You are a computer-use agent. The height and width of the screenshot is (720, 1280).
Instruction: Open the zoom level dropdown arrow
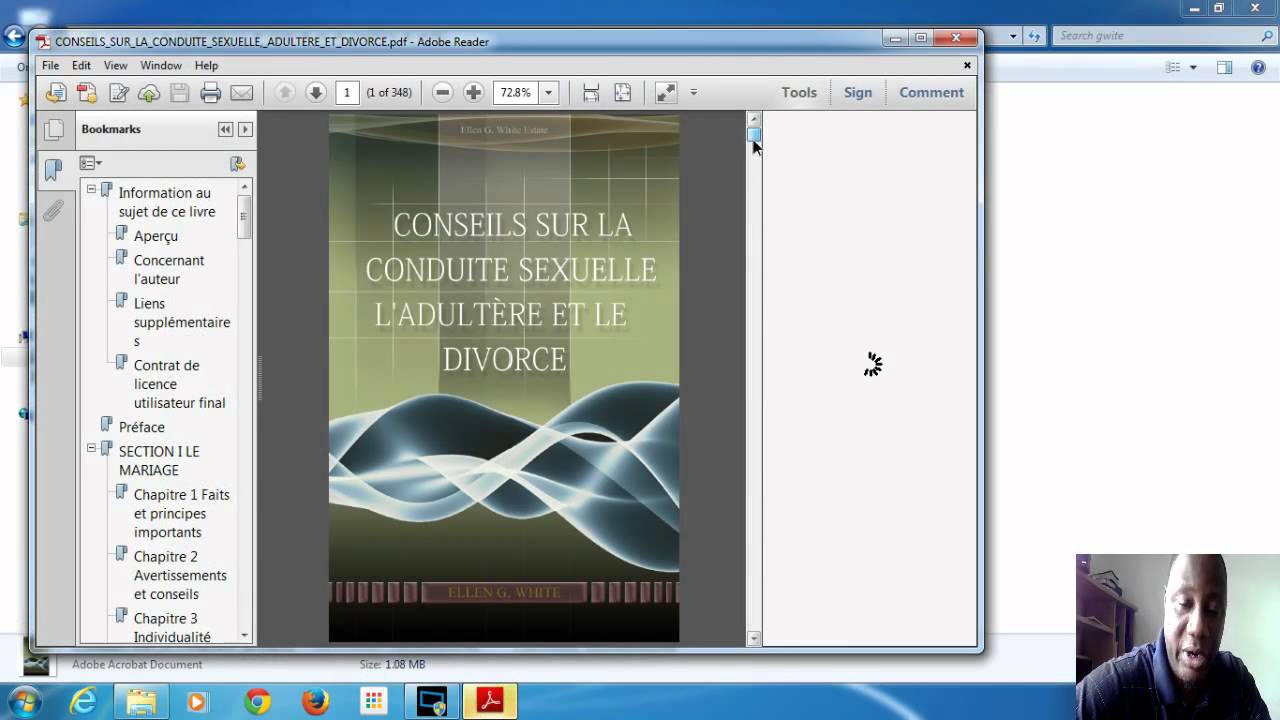tap(548, 92)
